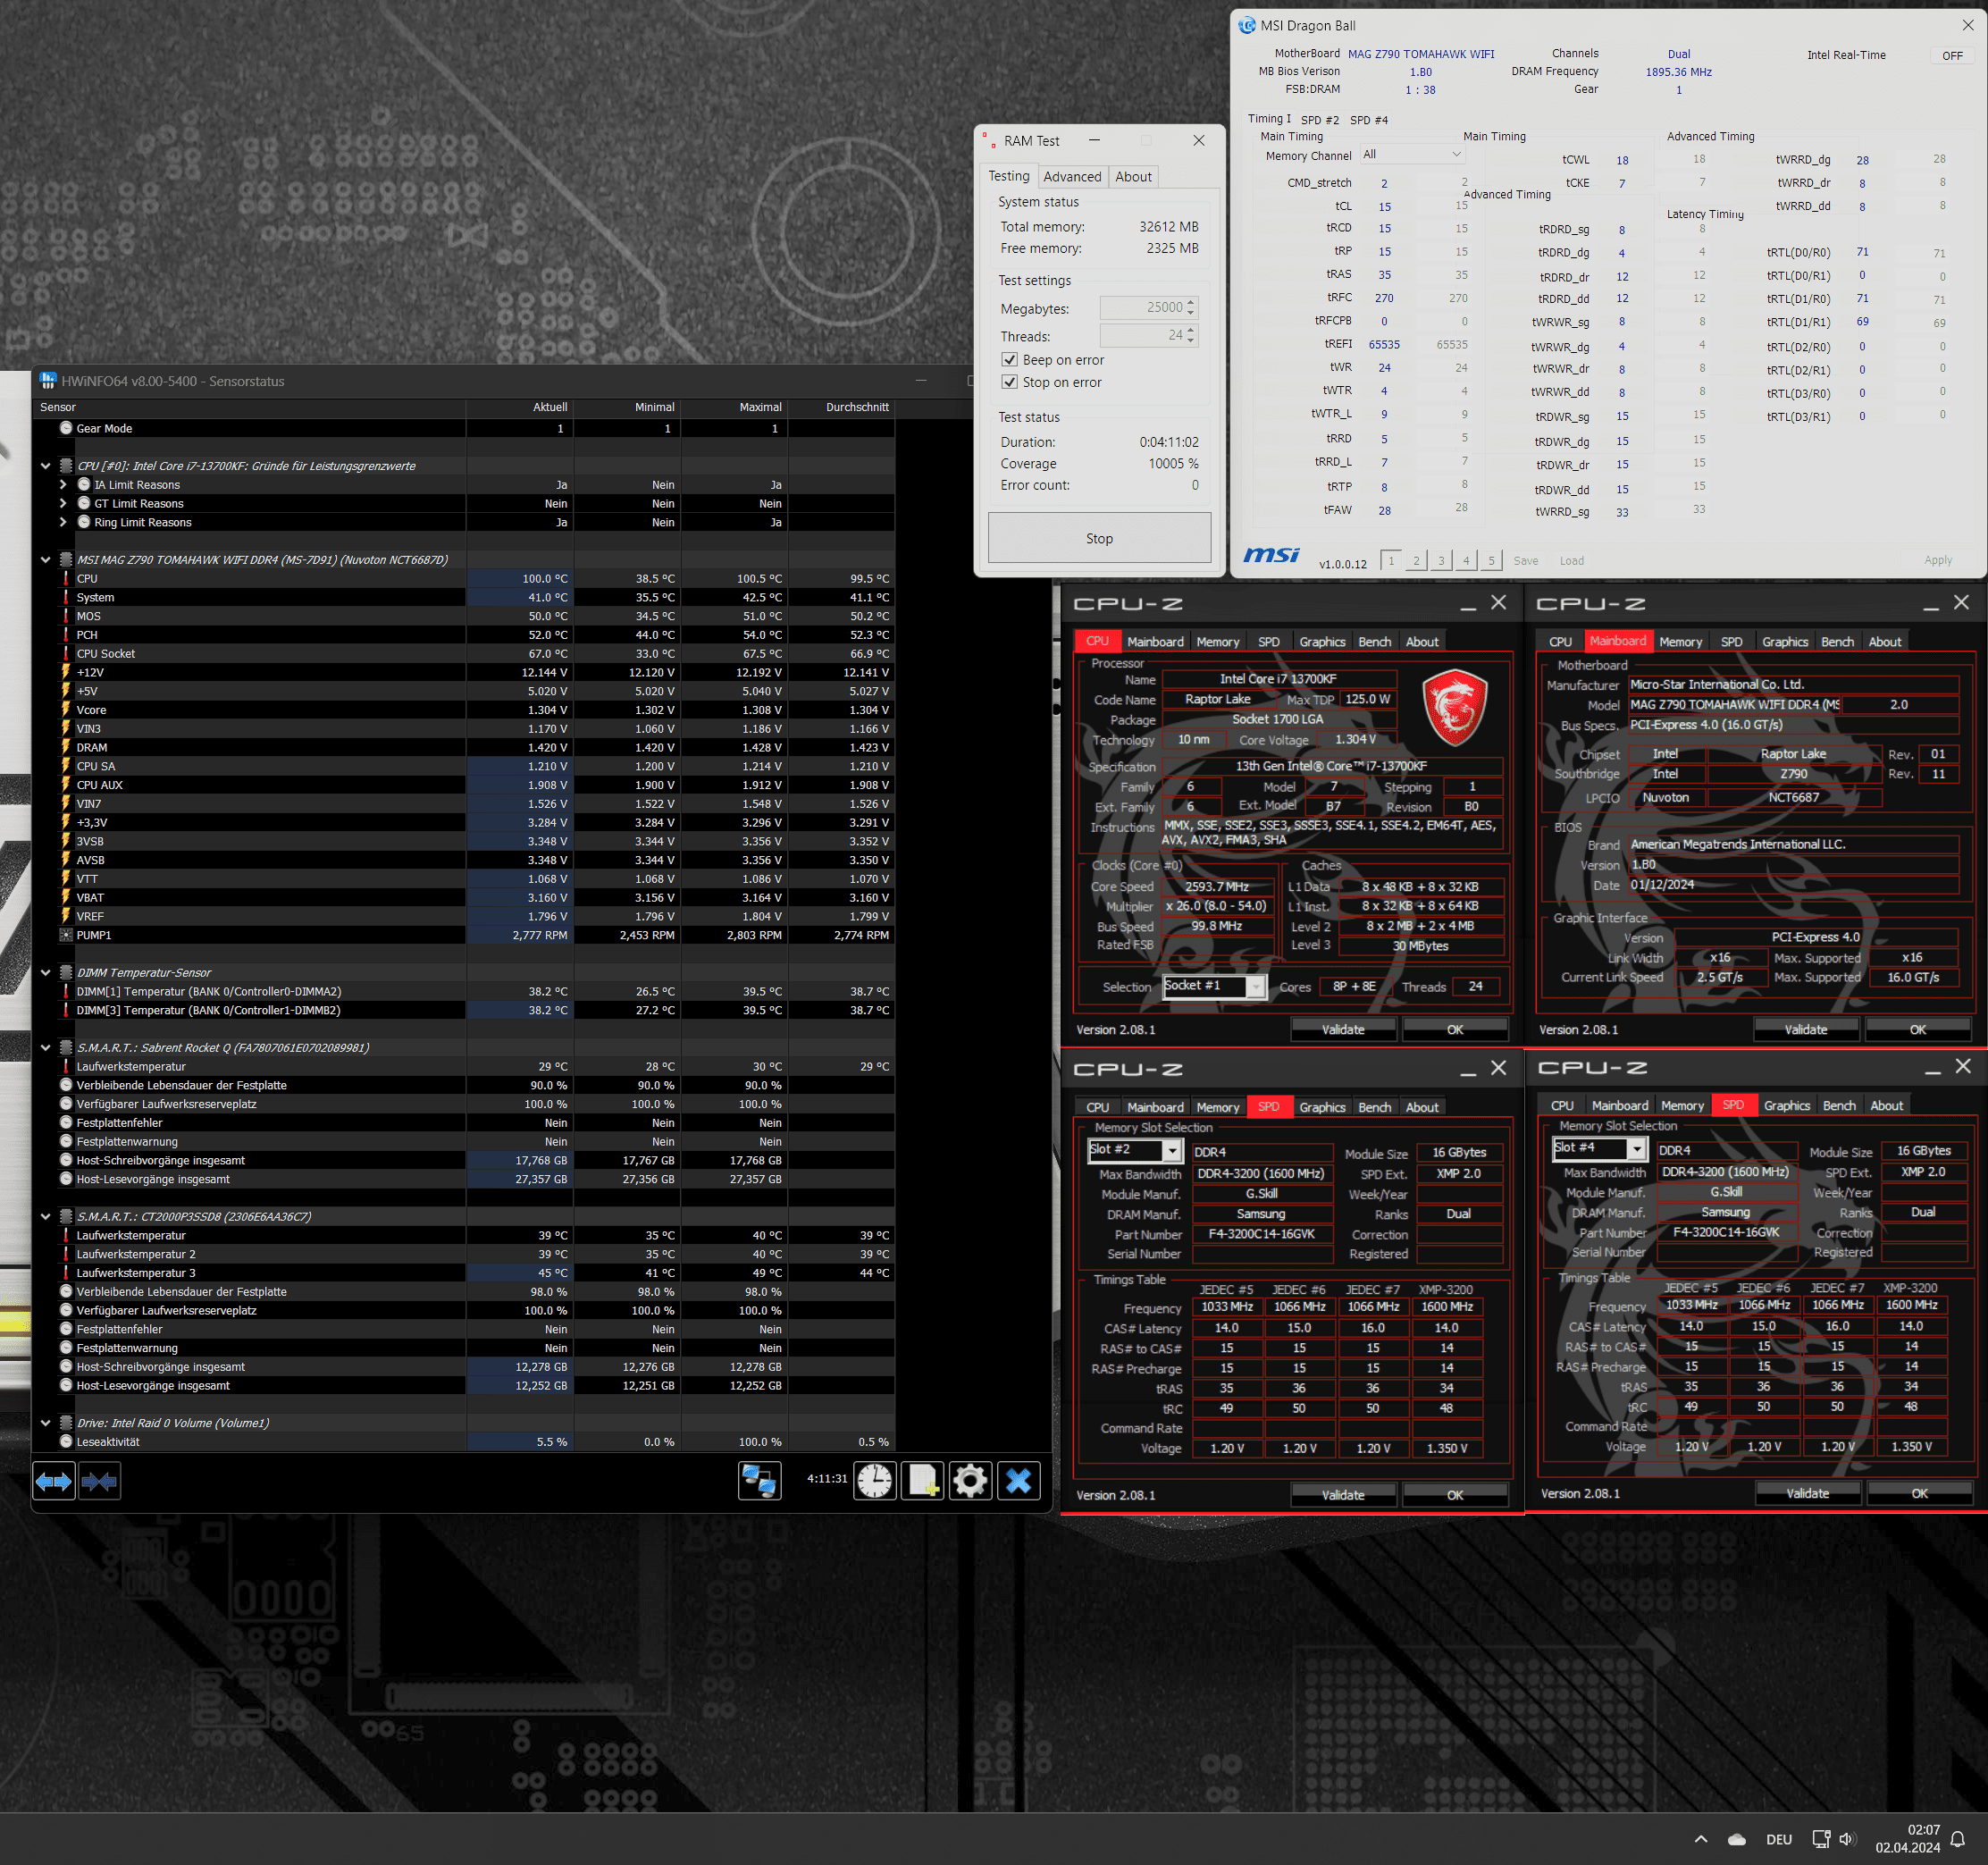The height and width of the screenshot is (1865, 1988).
Task: Start HWiNFO logging via document-plus icon
Action: pos(921,1481)
